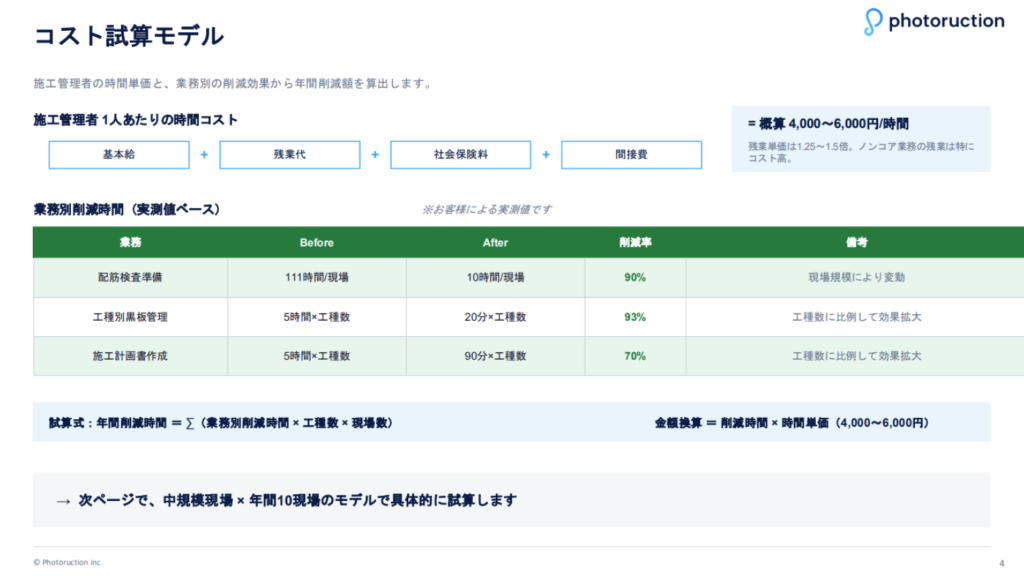
Task: Click the 概算 4,000〜6,000円/時間 text
Action: tap(828, 123)
